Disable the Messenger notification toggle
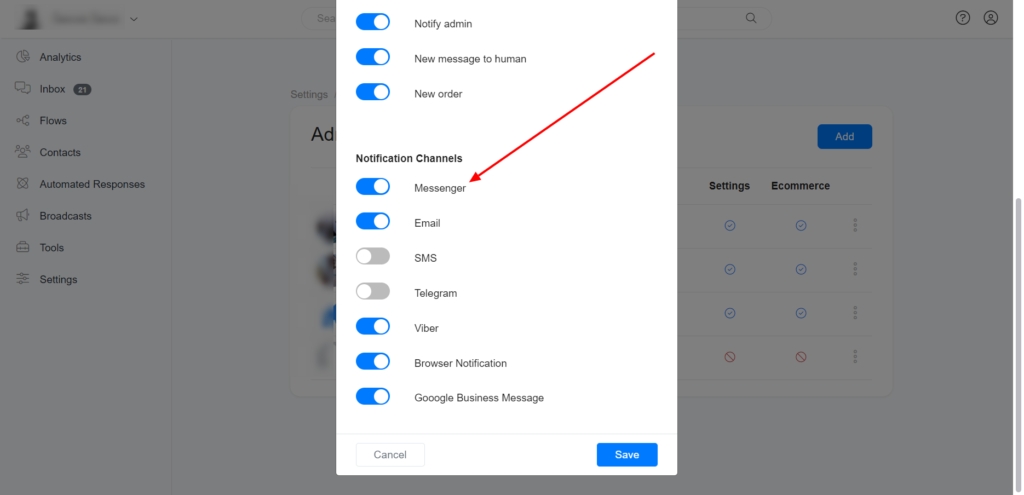 (373, 187)
